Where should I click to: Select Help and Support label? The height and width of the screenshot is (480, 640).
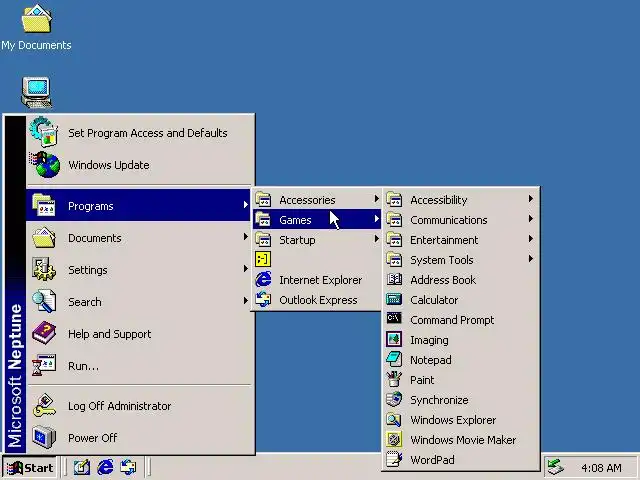pos(109,334)
